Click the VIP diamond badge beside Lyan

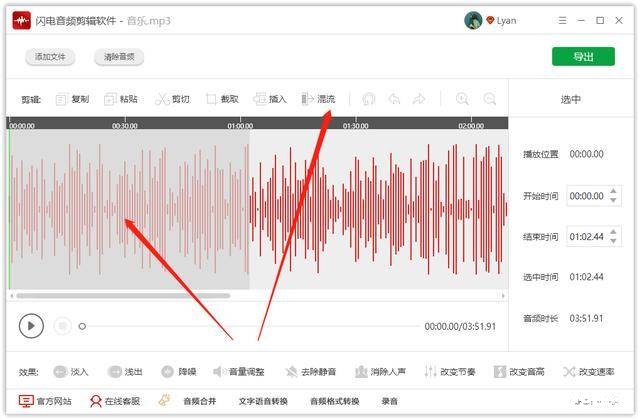[490, 20]
